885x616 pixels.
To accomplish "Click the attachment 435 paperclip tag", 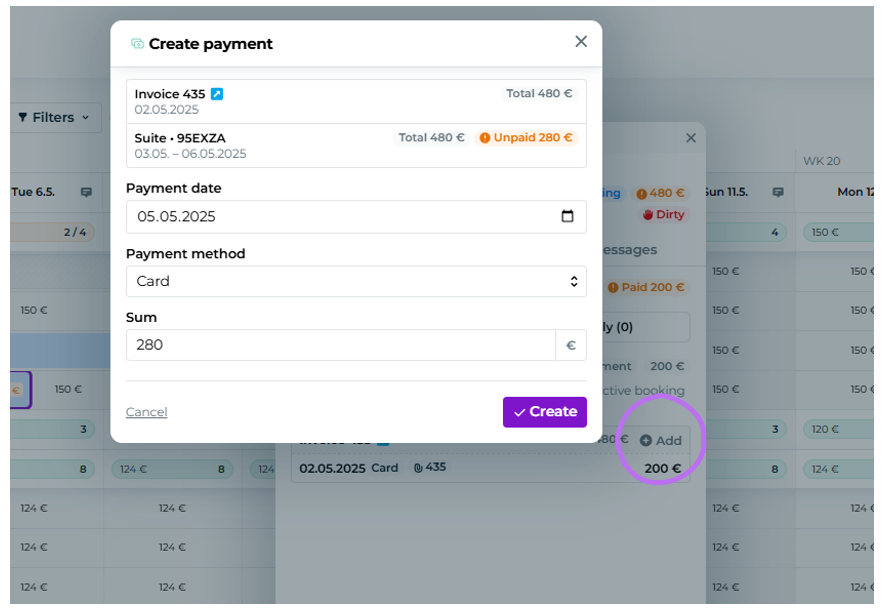I will click(x=430, y=468).
